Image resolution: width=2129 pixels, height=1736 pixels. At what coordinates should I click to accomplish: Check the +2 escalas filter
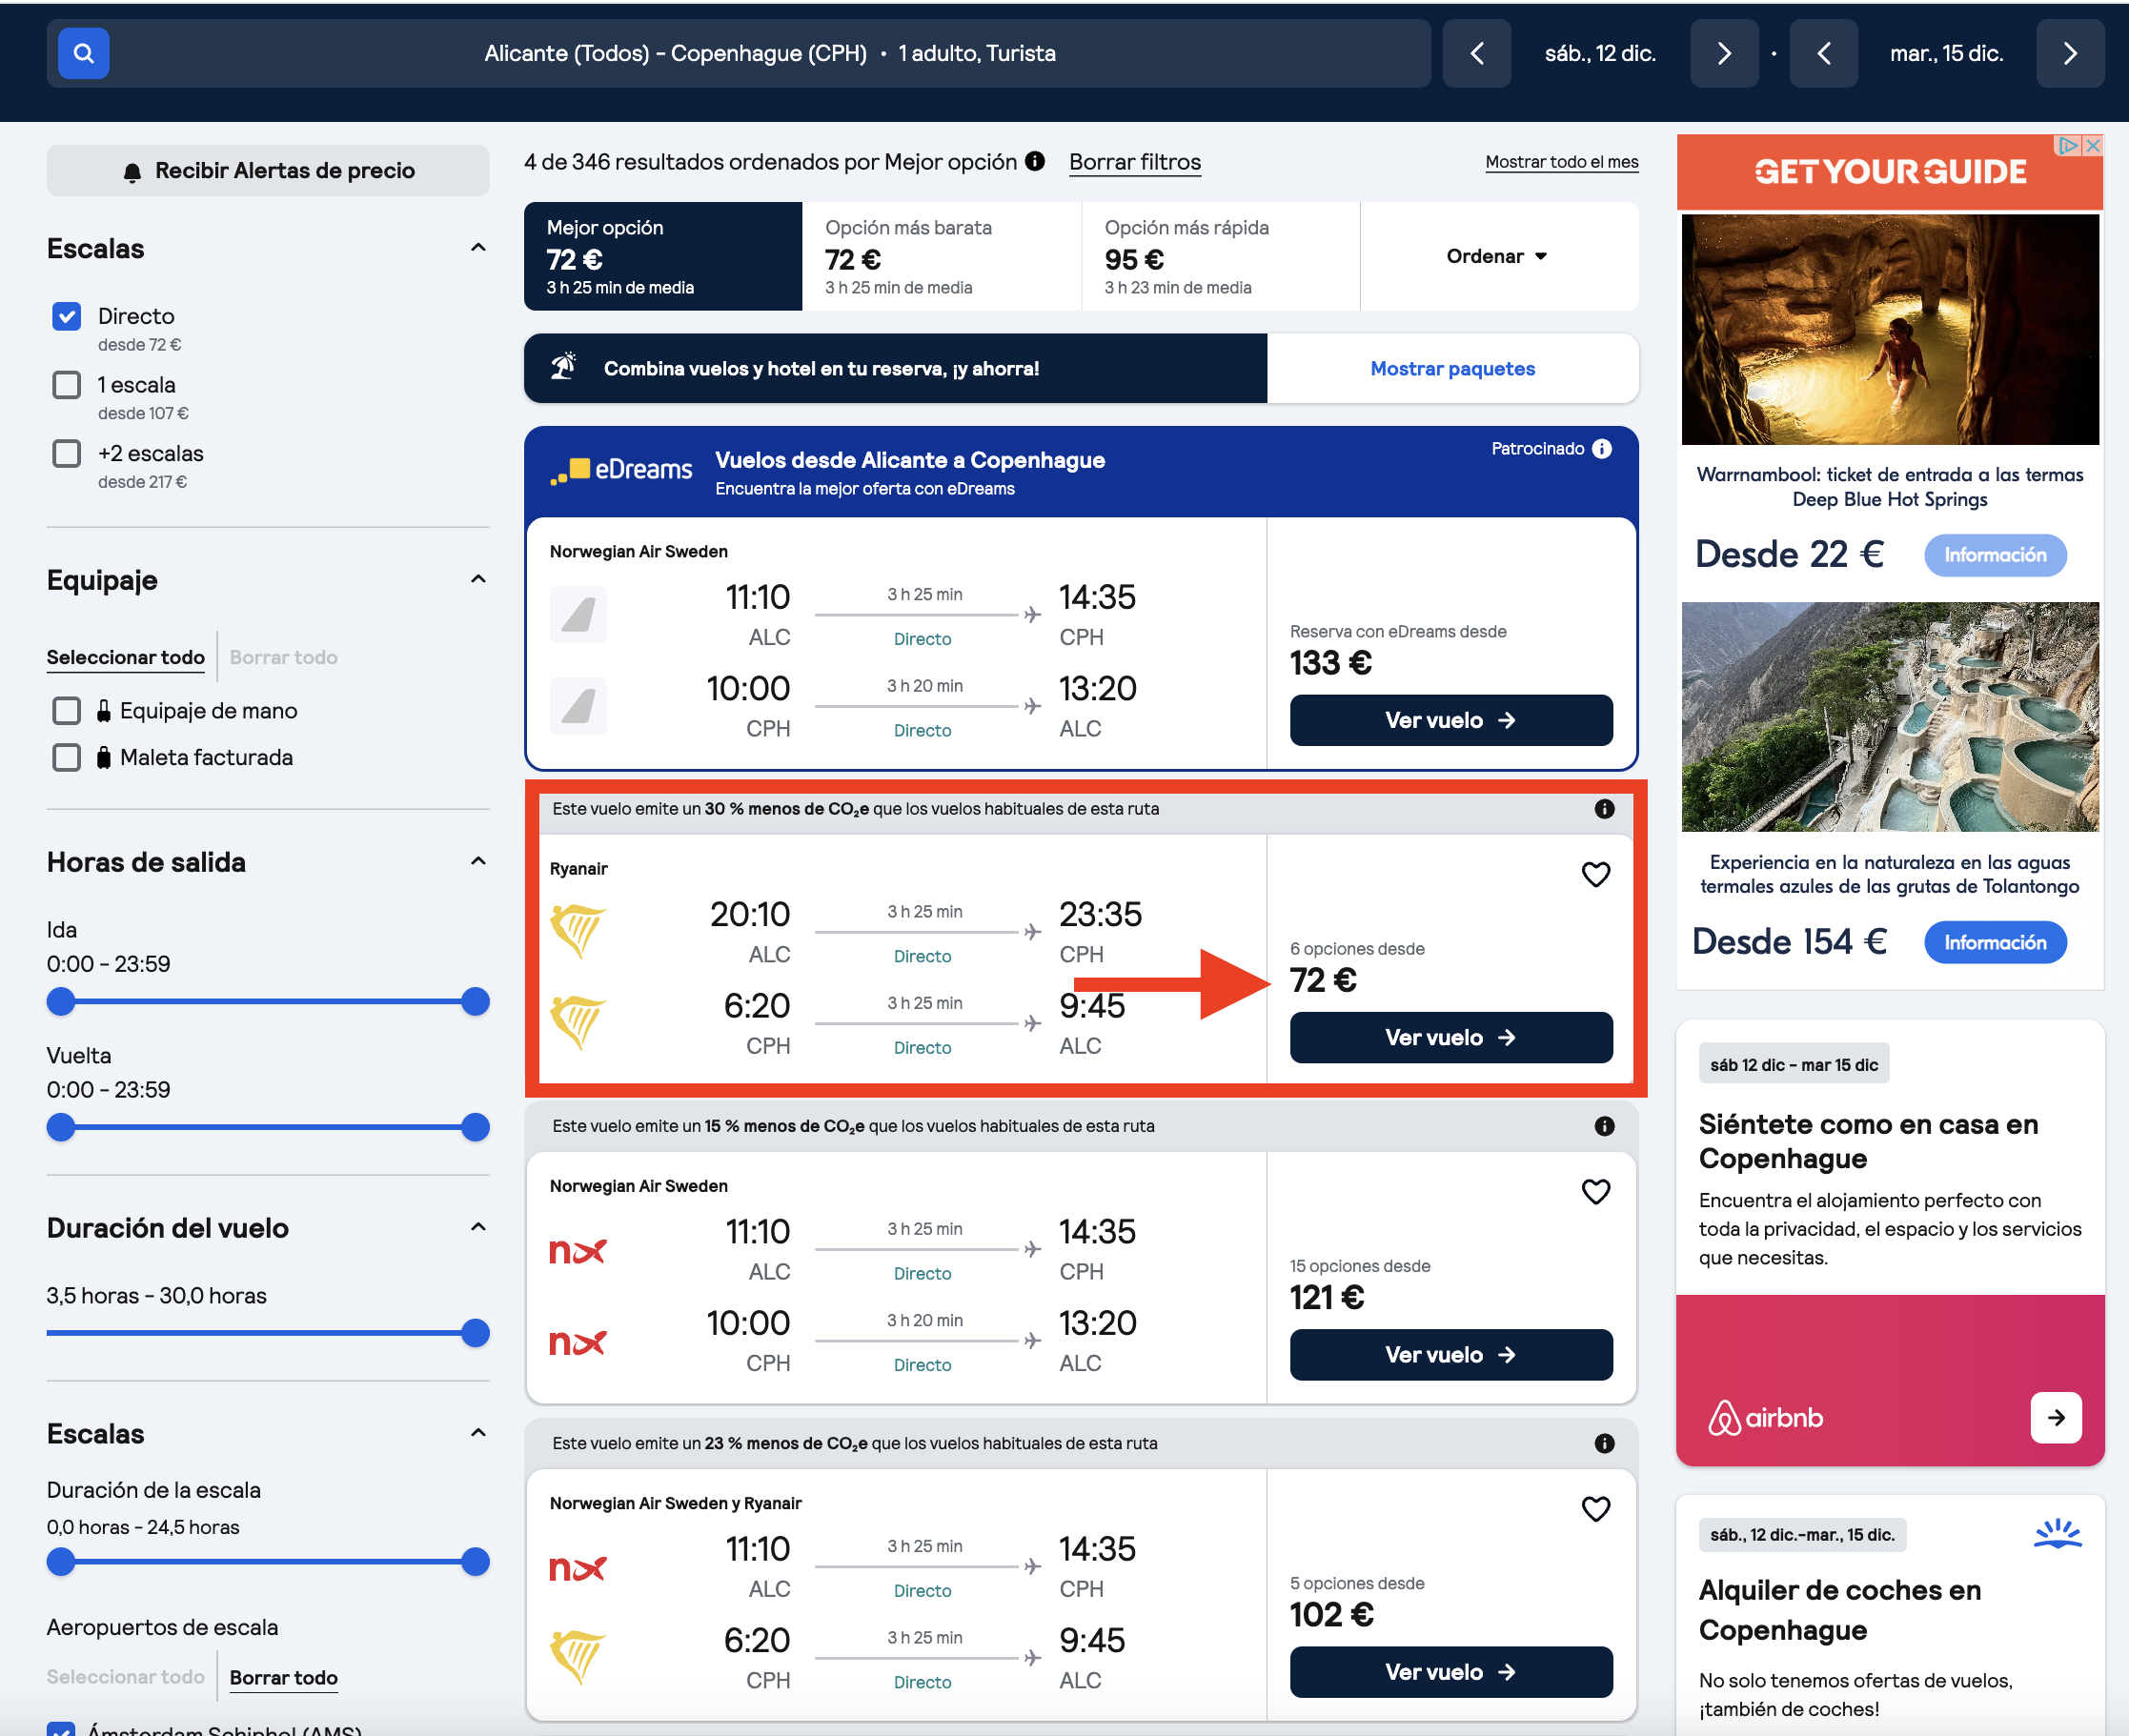pos(67,453)
